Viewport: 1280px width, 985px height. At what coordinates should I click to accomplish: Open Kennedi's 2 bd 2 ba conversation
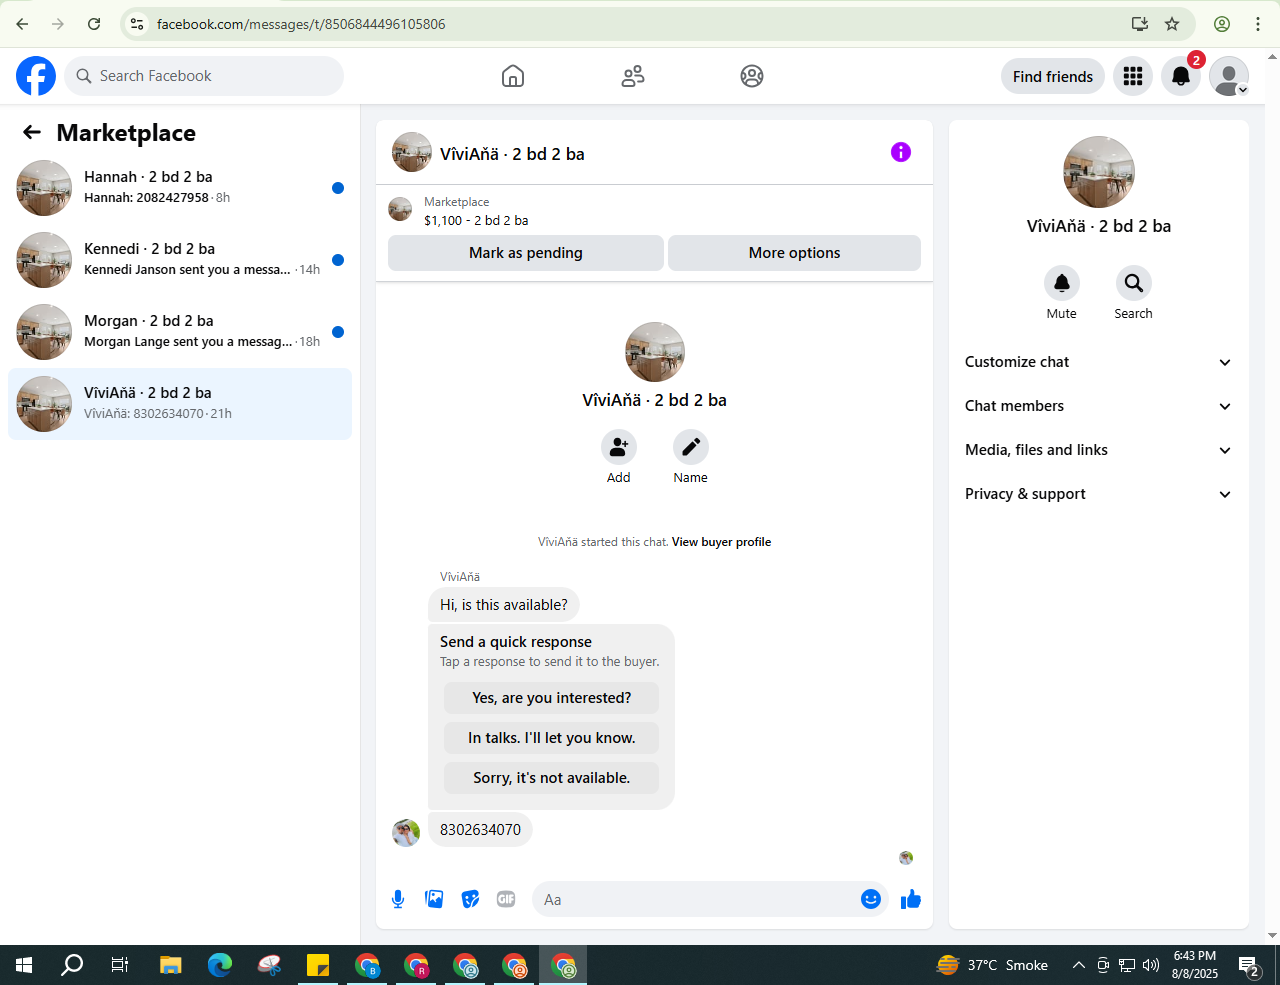pyautogui.click(x=180, y=260)
